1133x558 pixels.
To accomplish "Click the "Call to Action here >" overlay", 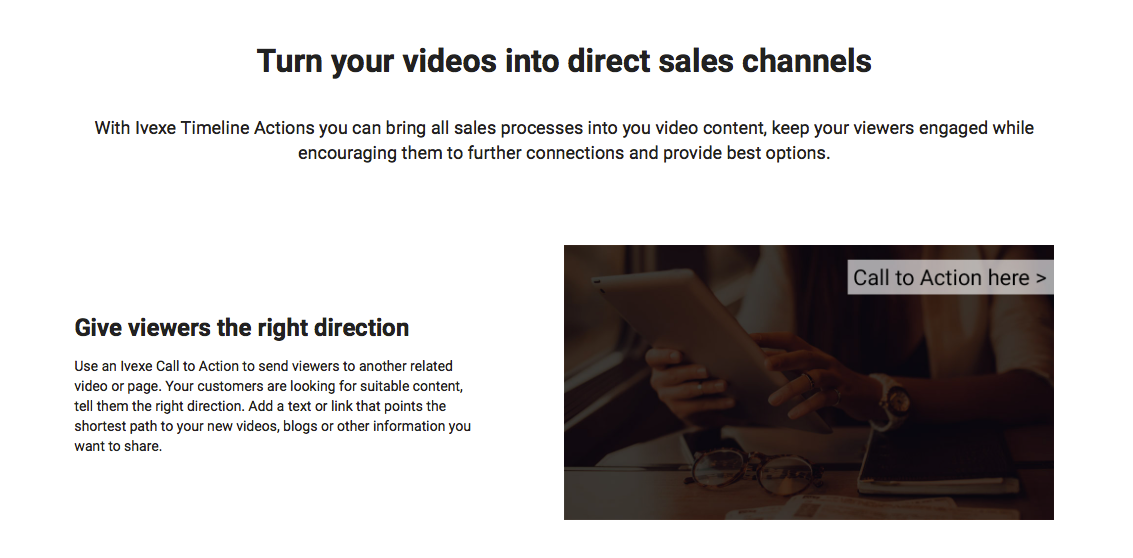I will [950, 278].
